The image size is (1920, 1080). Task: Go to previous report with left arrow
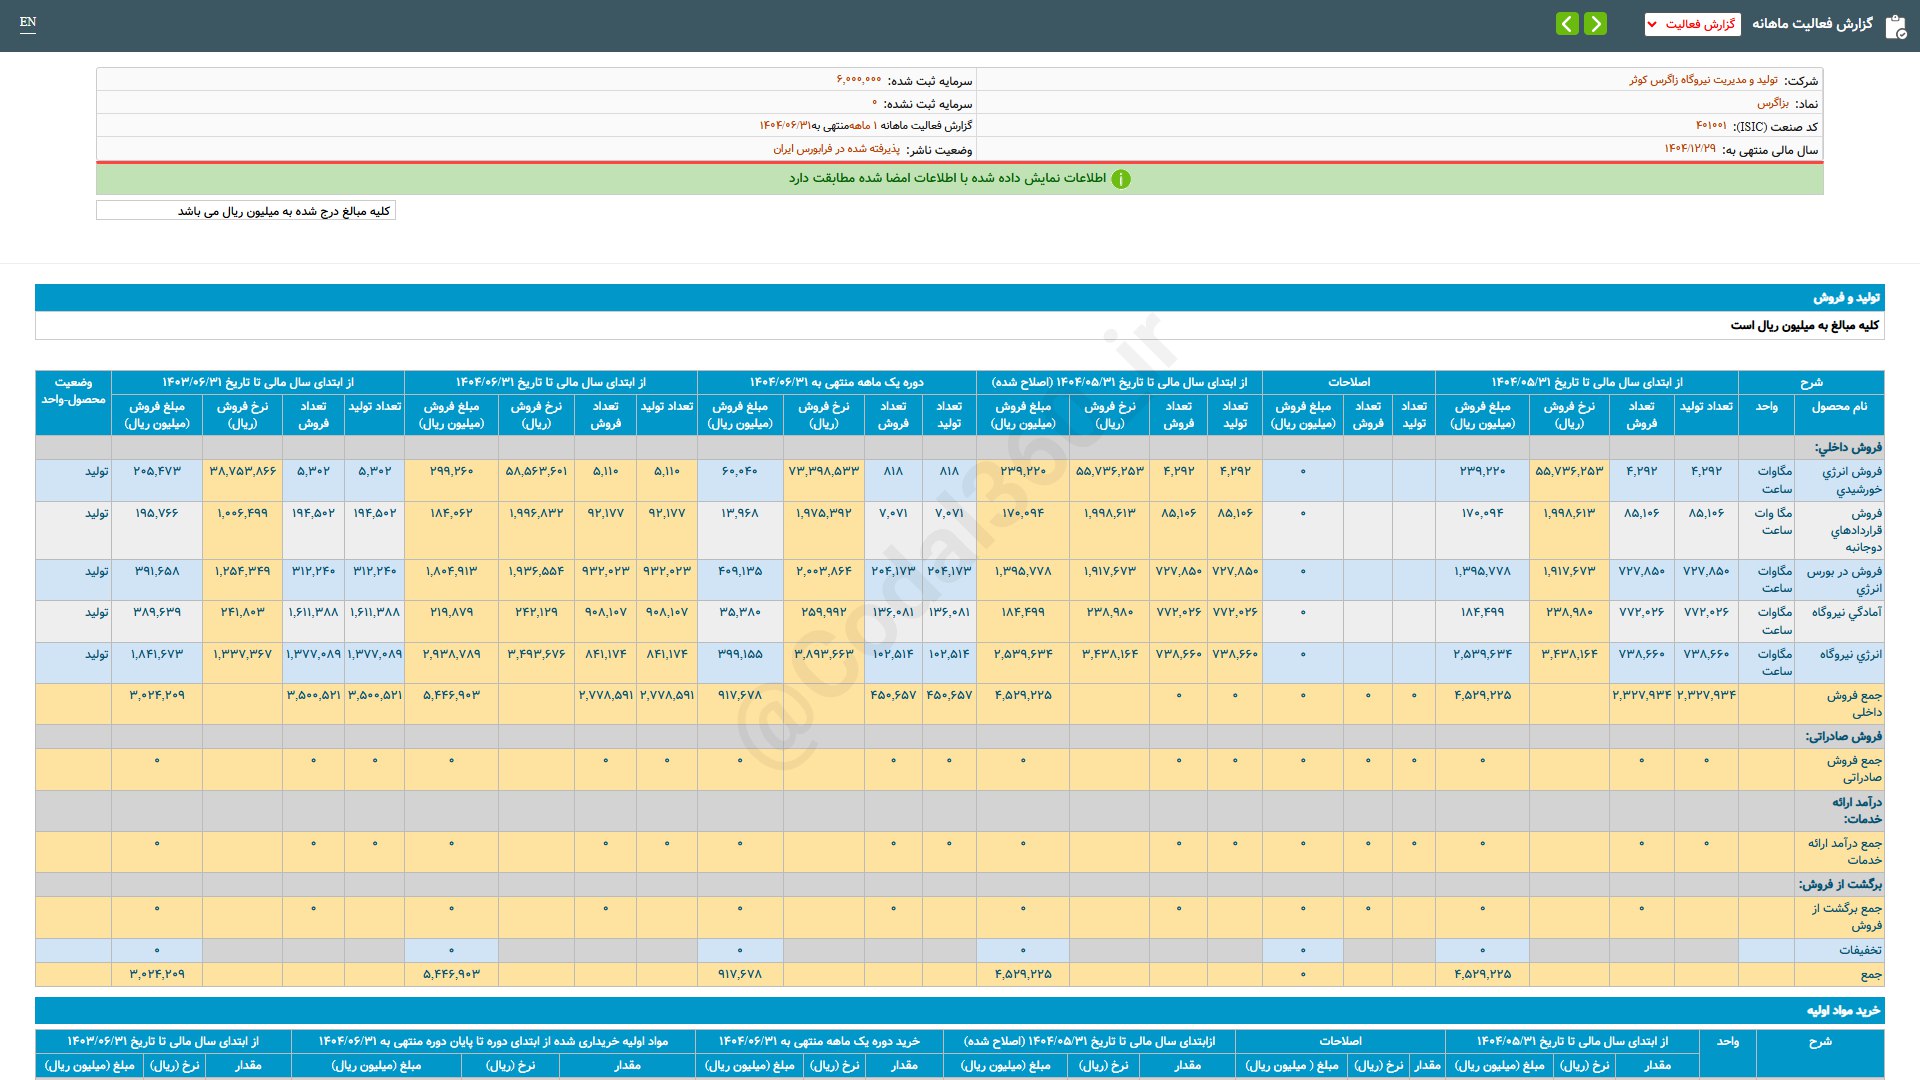(1567, 24)
